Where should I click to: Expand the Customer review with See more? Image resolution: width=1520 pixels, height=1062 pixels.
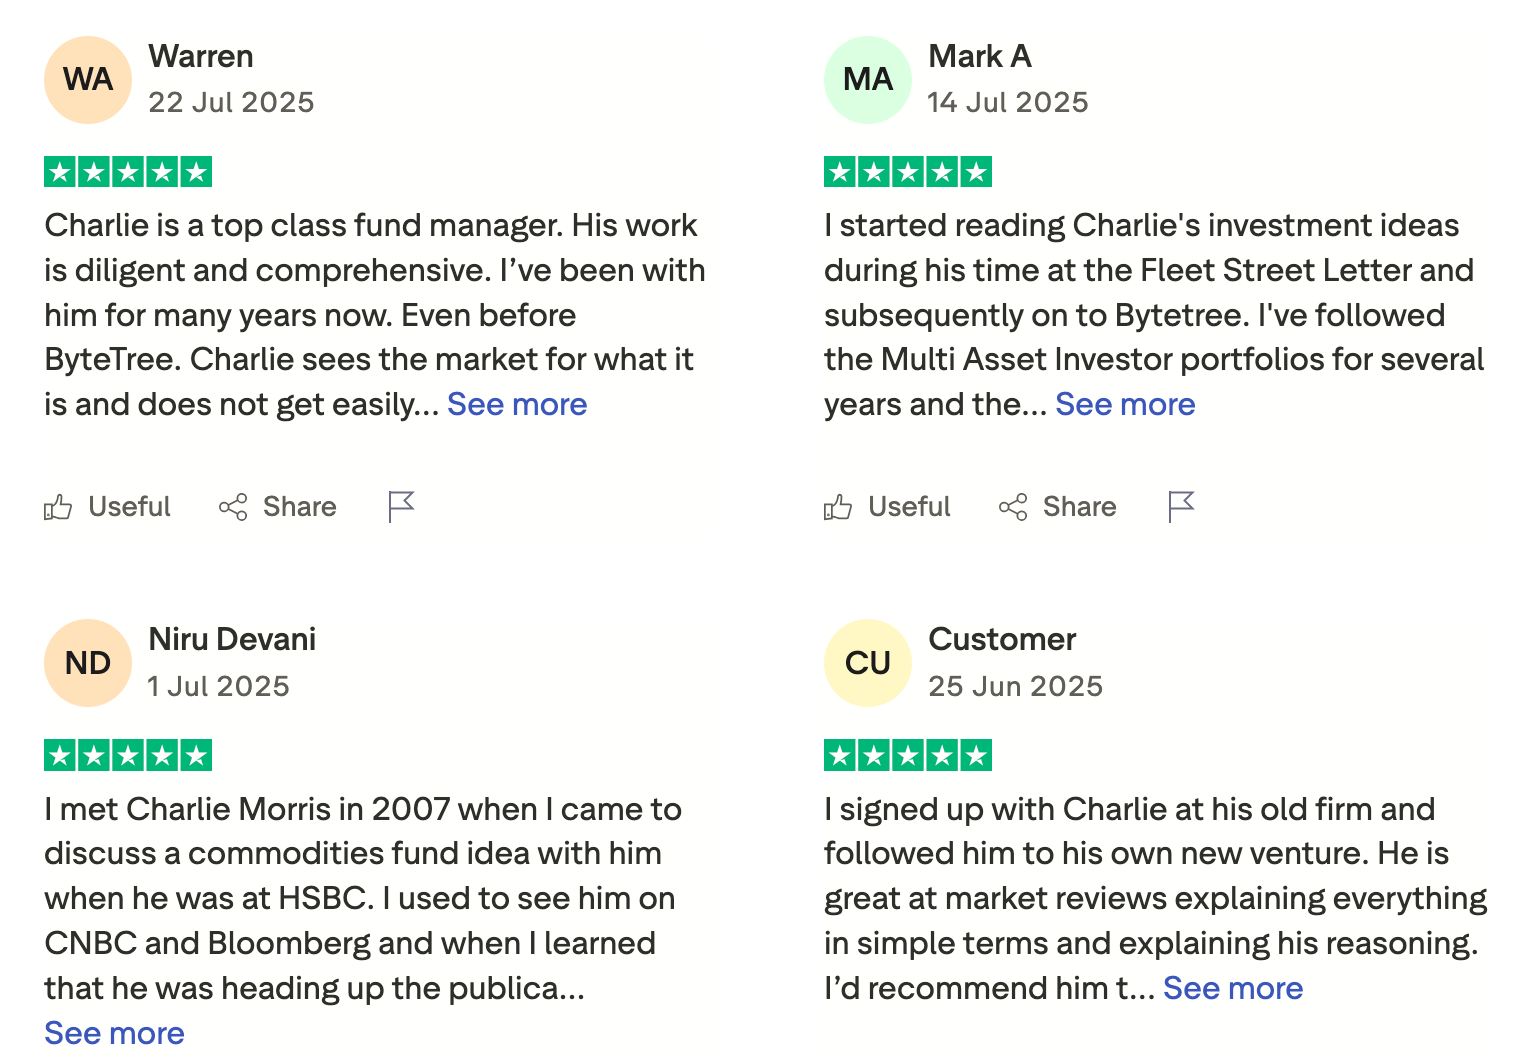pyautogui.click(x=1233, y=988)
